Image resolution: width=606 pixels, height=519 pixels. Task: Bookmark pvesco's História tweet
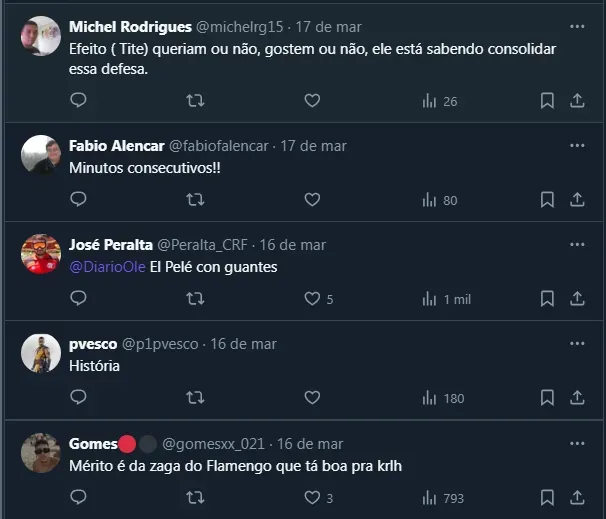[x=547, y=398]
